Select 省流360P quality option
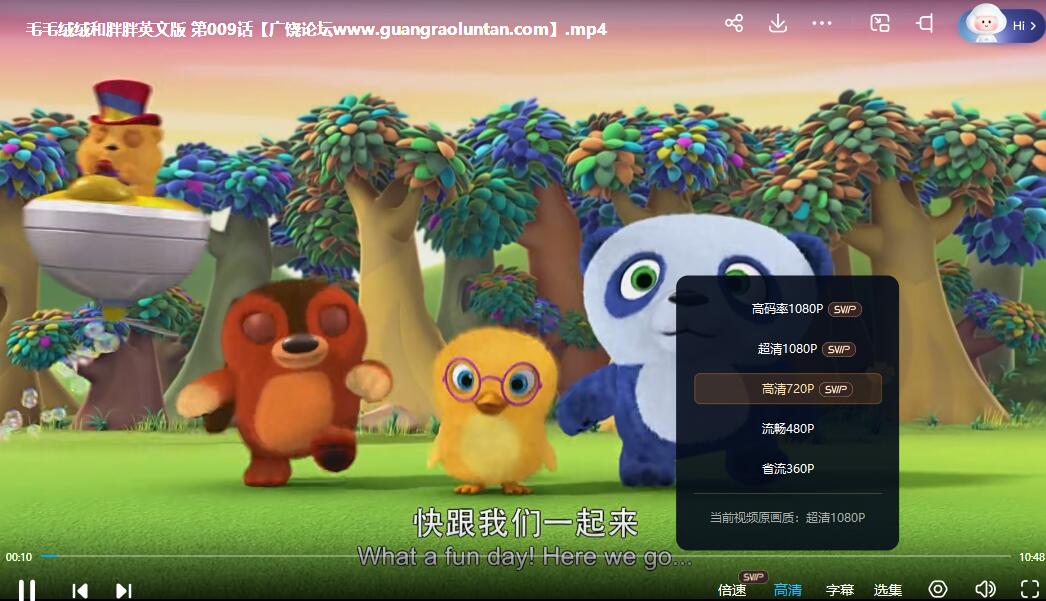This screenshot has height=601, width=1046. [x=788, y=469]
